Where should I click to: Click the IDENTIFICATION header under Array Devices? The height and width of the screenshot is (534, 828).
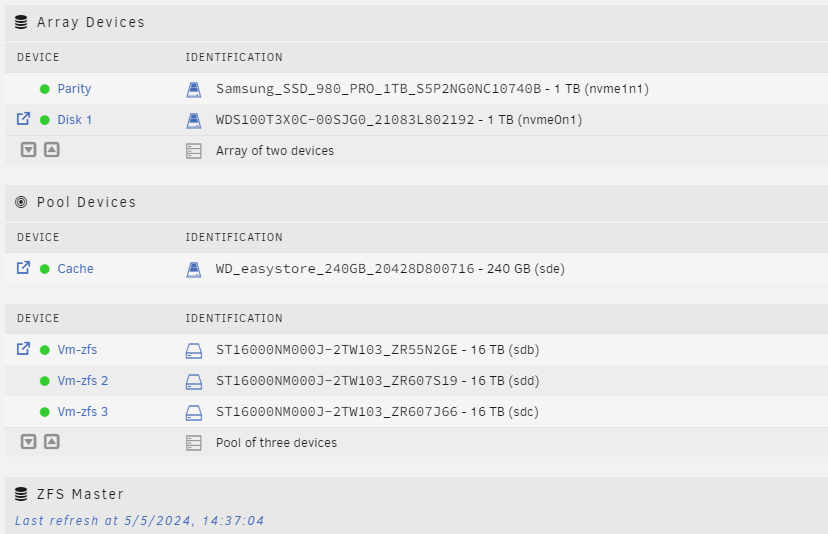234,57
